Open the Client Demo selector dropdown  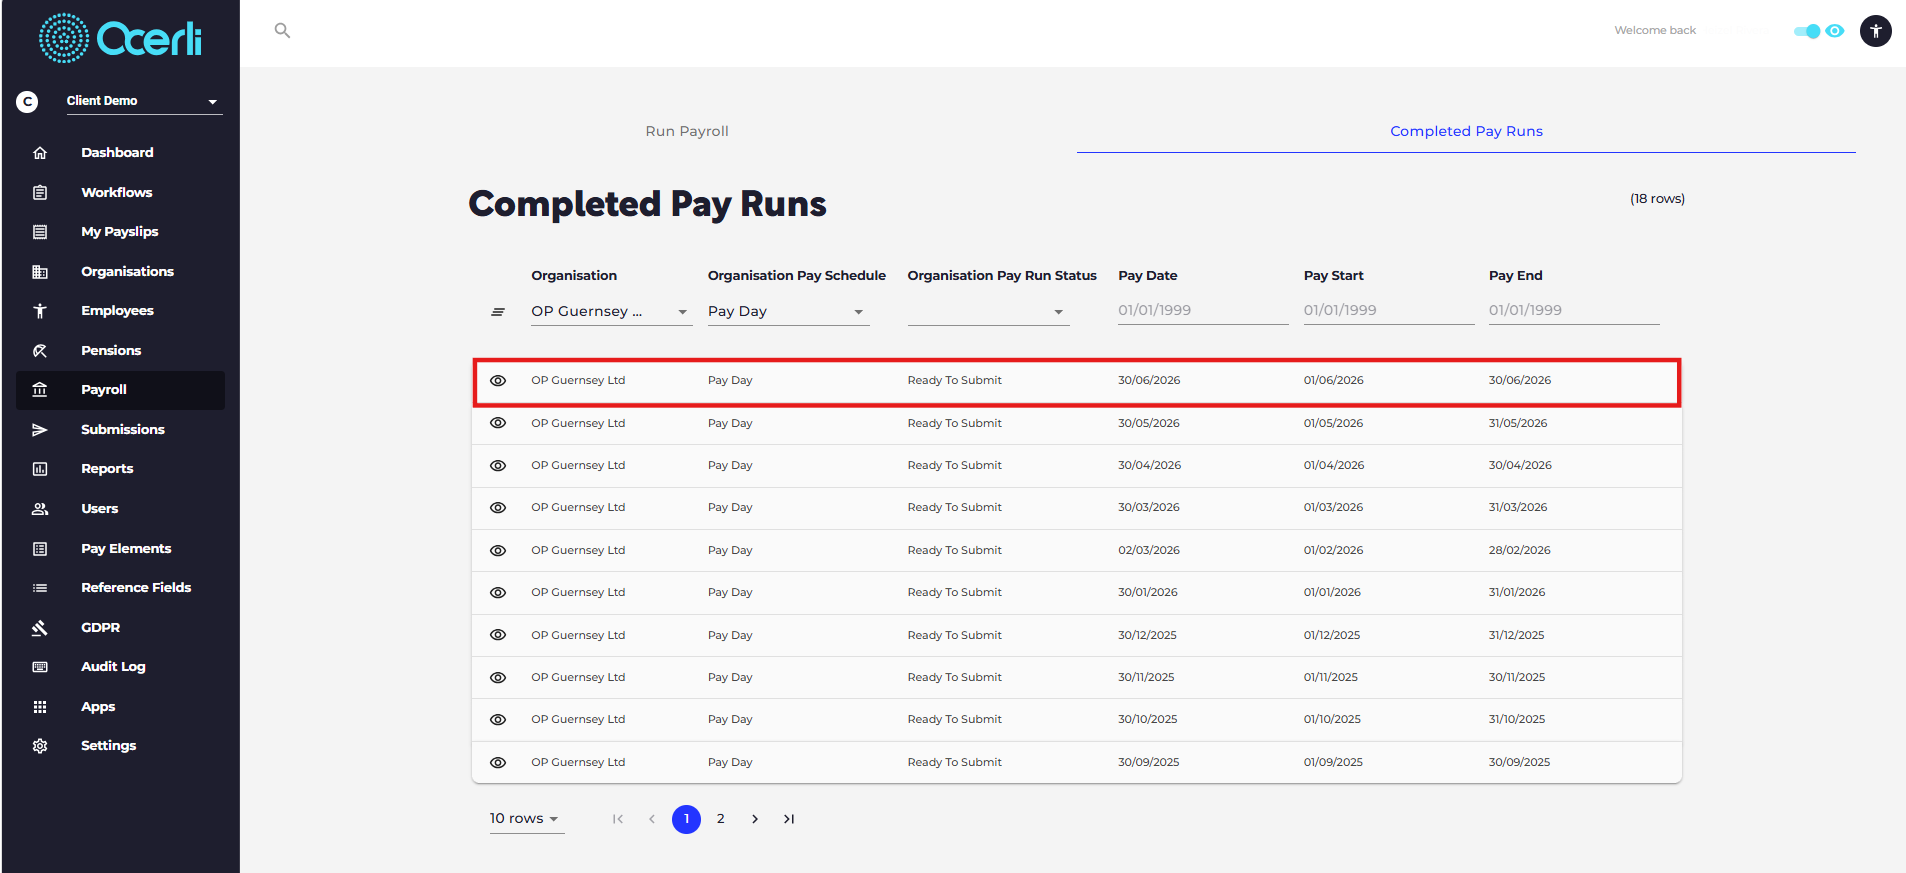[144, 101]
